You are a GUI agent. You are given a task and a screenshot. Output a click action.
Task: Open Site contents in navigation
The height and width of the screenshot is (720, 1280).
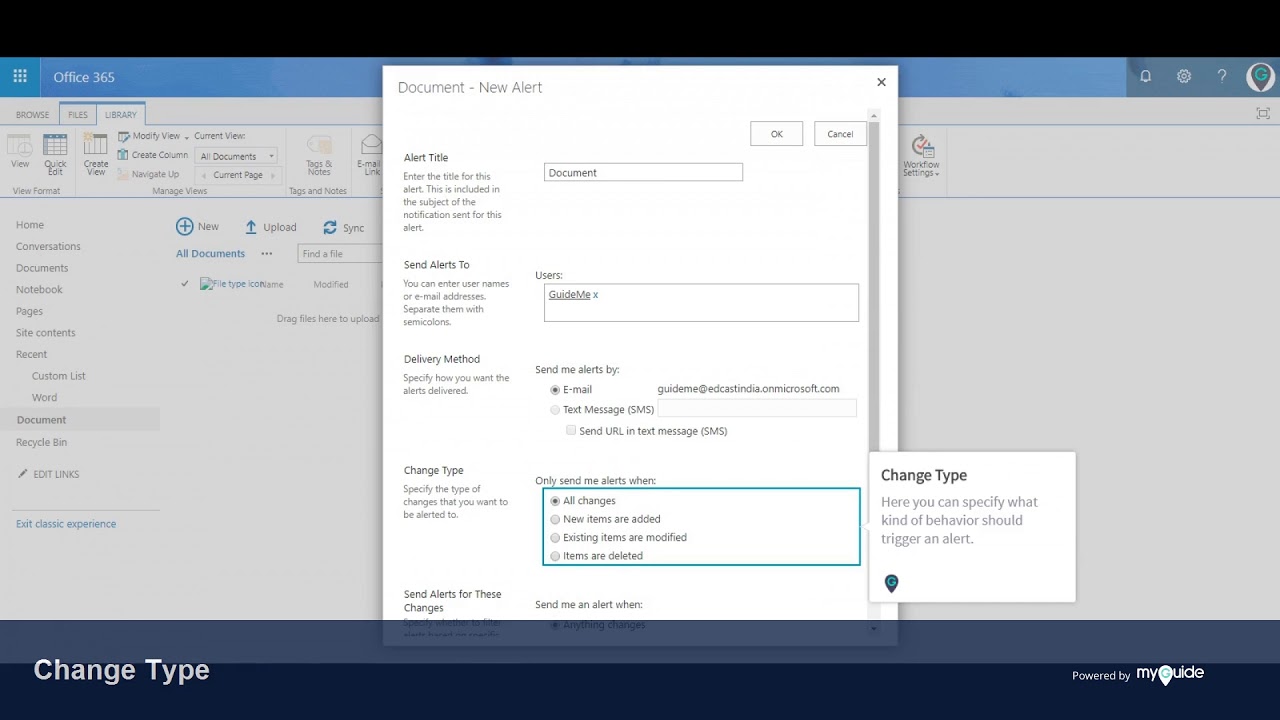[46, 333]
